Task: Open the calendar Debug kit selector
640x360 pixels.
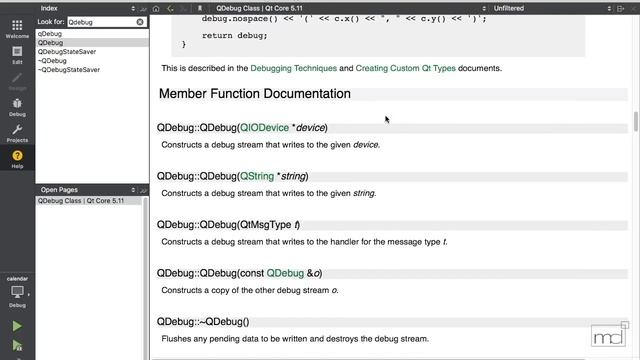Action: pyautogui.click(x=17, y=291)
